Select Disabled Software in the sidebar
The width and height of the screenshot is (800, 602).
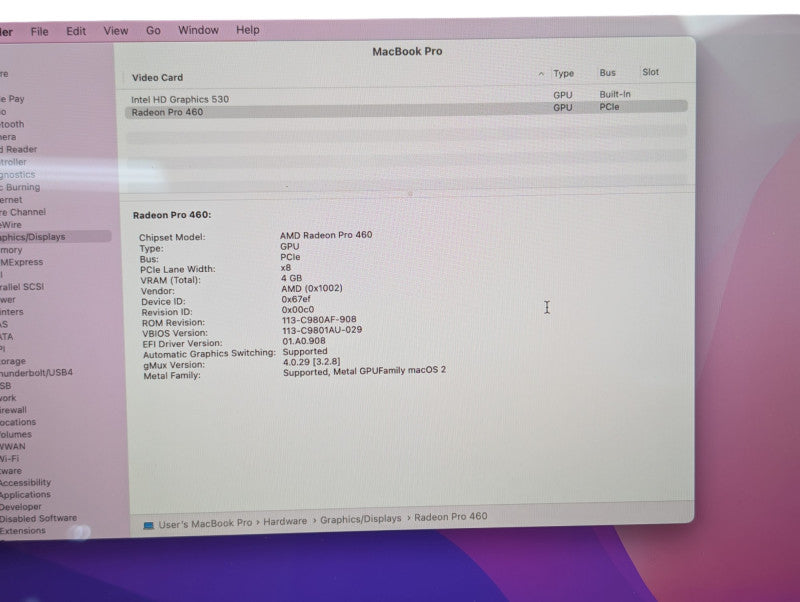click(x=38, y=518)
